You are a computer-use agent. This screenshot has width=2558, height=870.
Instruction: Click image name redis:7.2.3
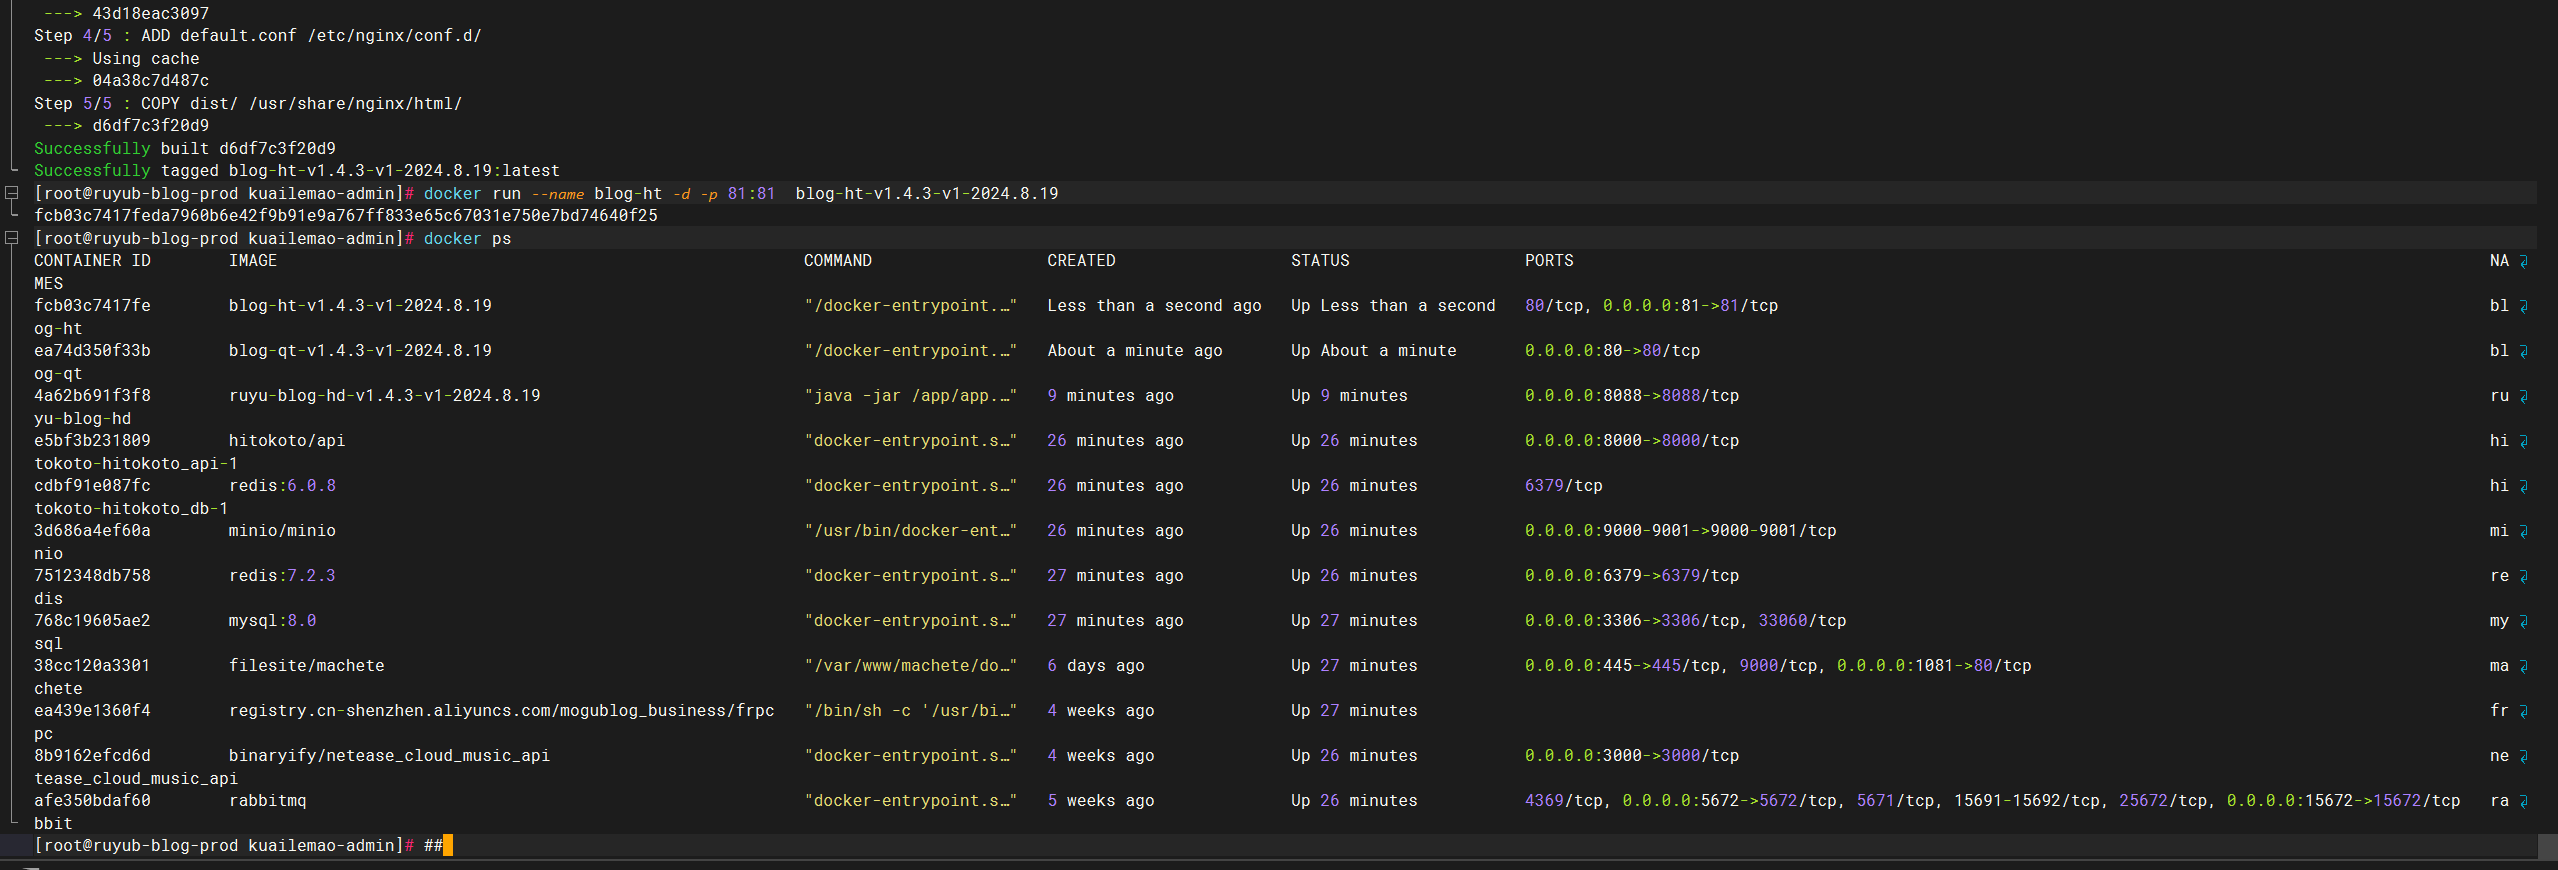click(282, 576)
